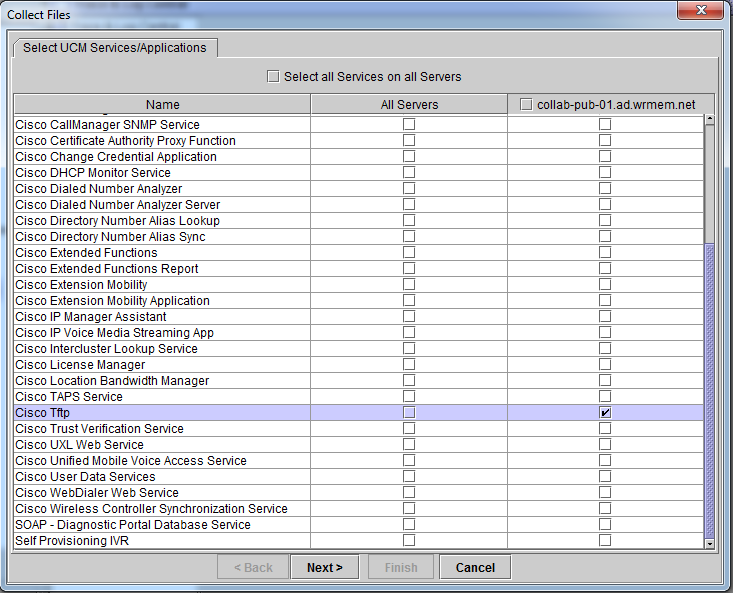Select Cisco Extended Functions Report row
Viewport: 733px width, 593px height.
[x=107, y=269]
